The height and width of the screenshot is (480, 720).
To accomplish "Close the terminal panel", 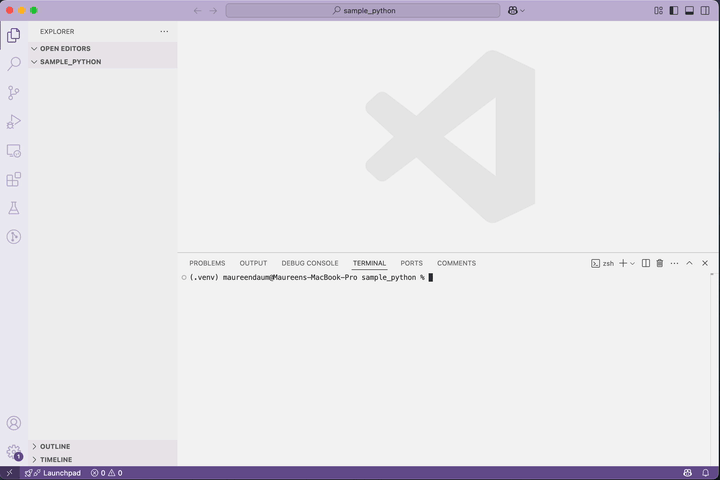I will (x=705, y=263).
